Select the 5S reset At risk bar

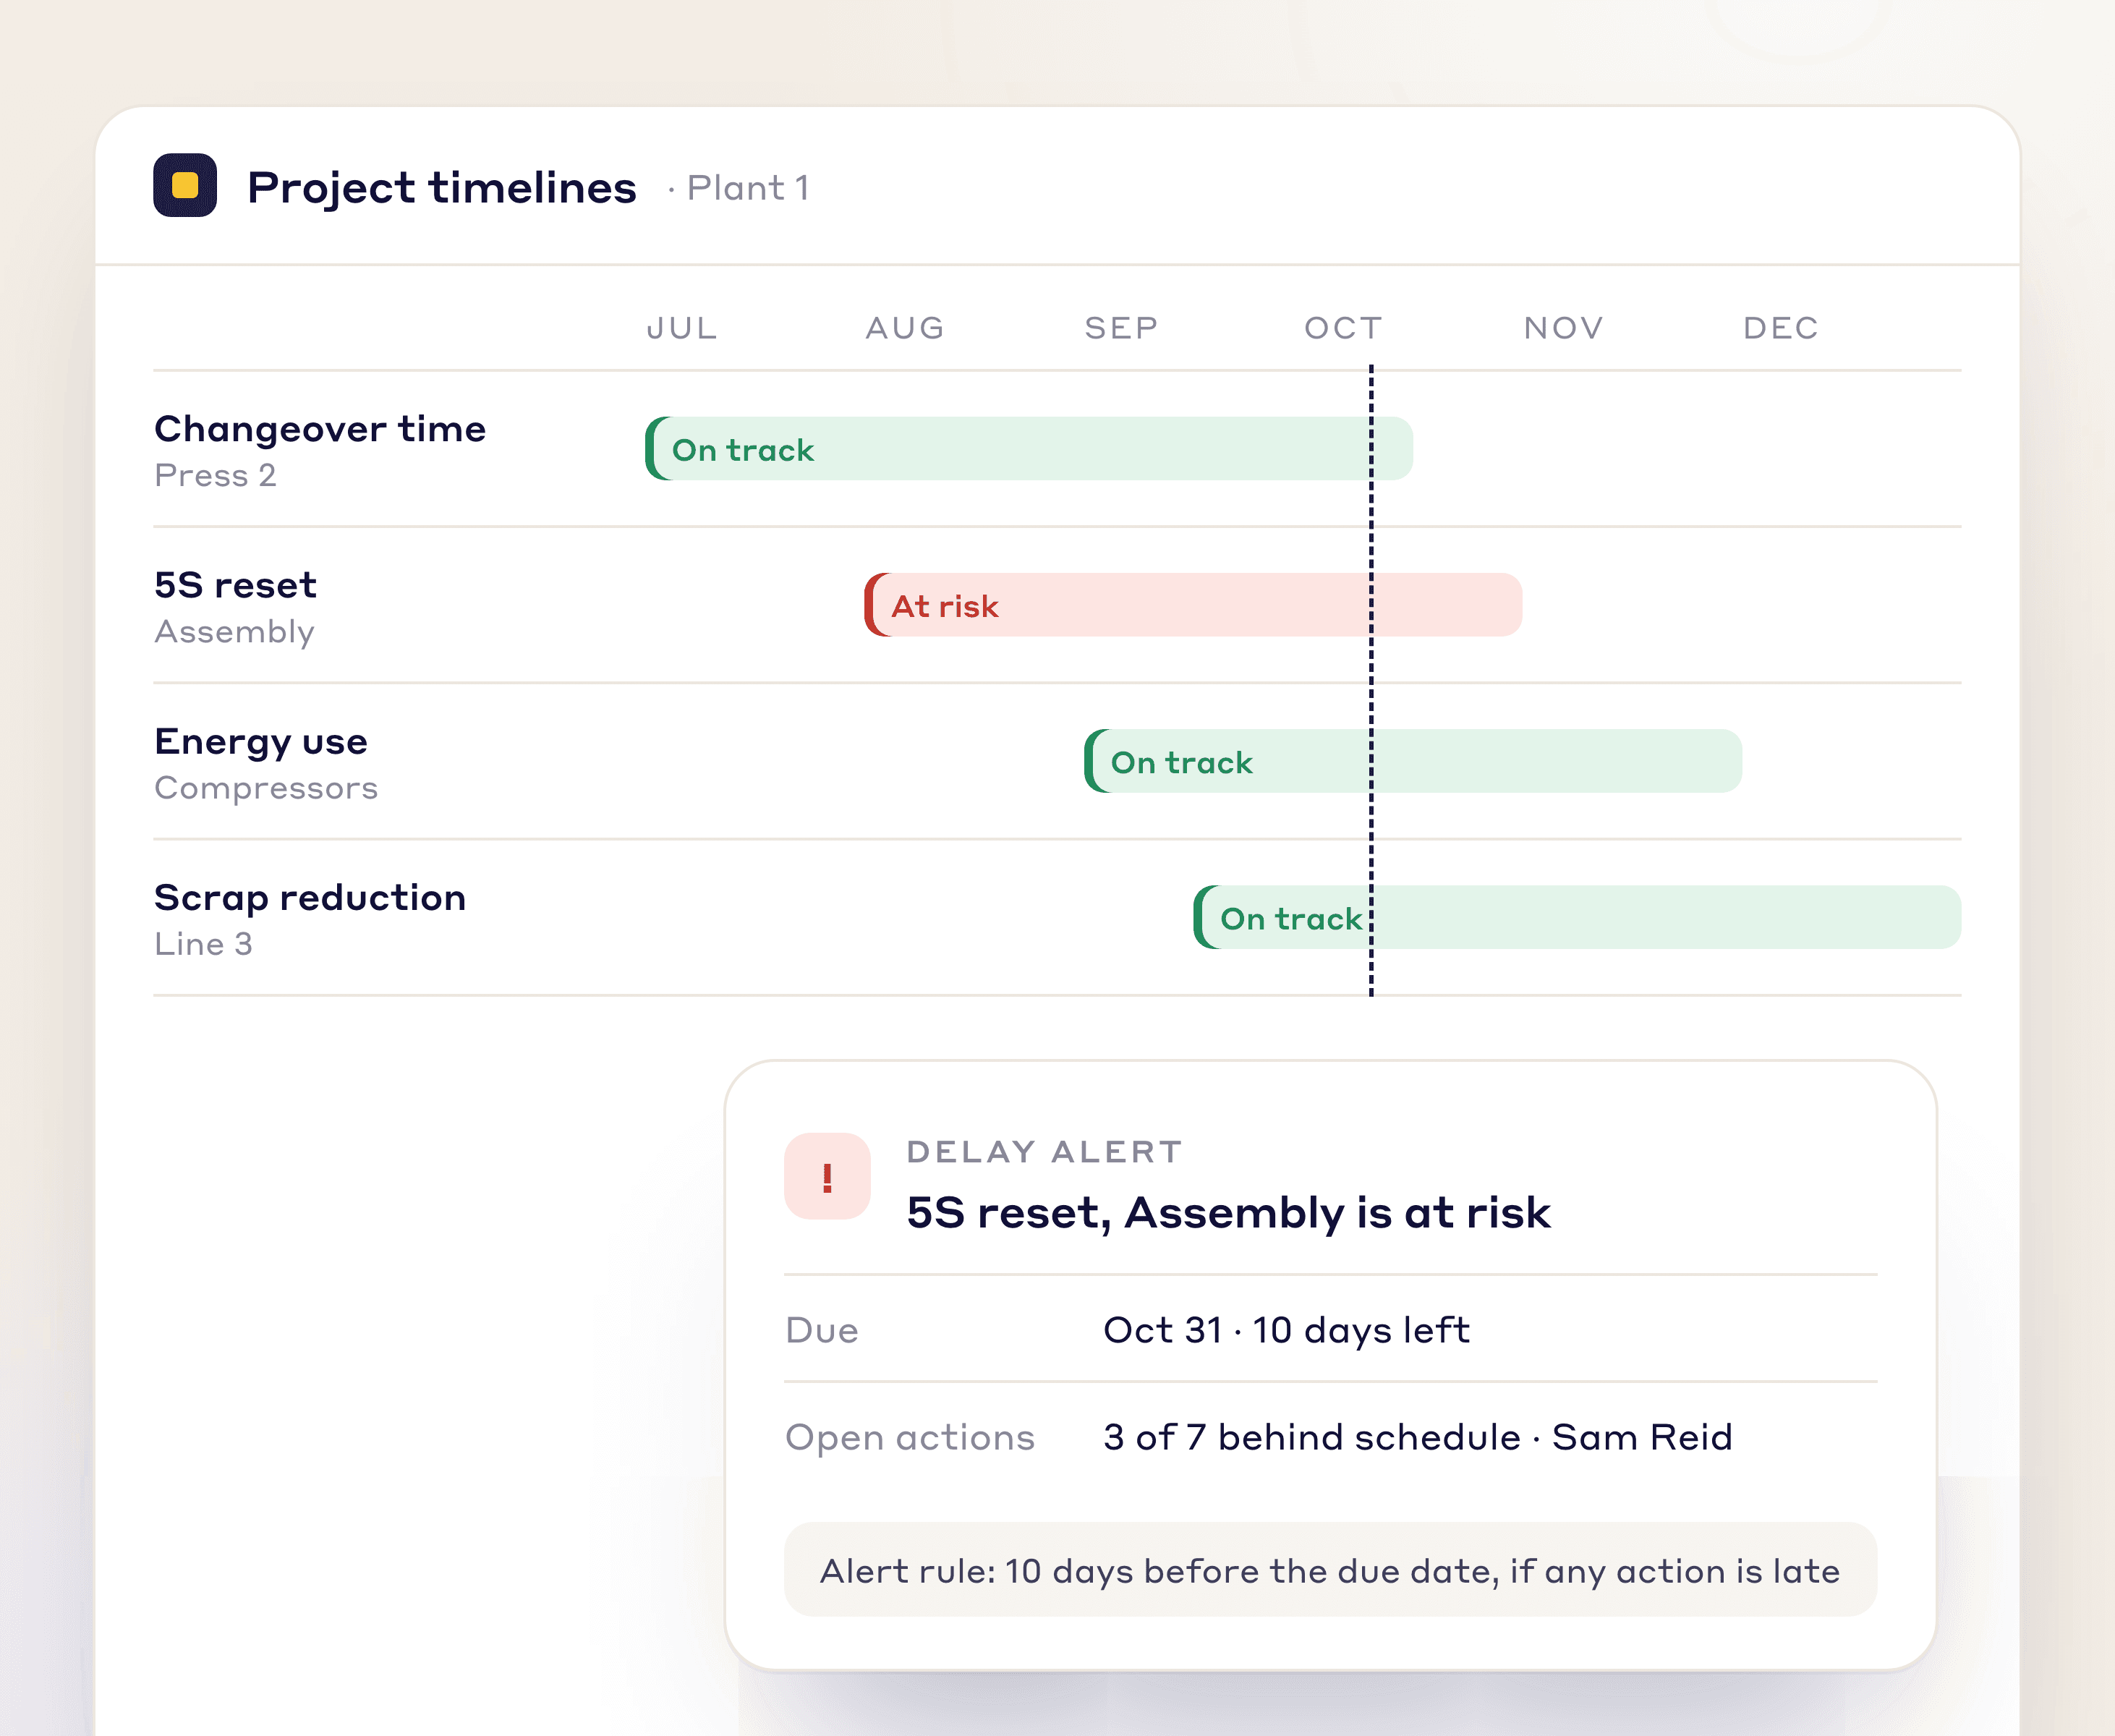[x=1193, y=605]
